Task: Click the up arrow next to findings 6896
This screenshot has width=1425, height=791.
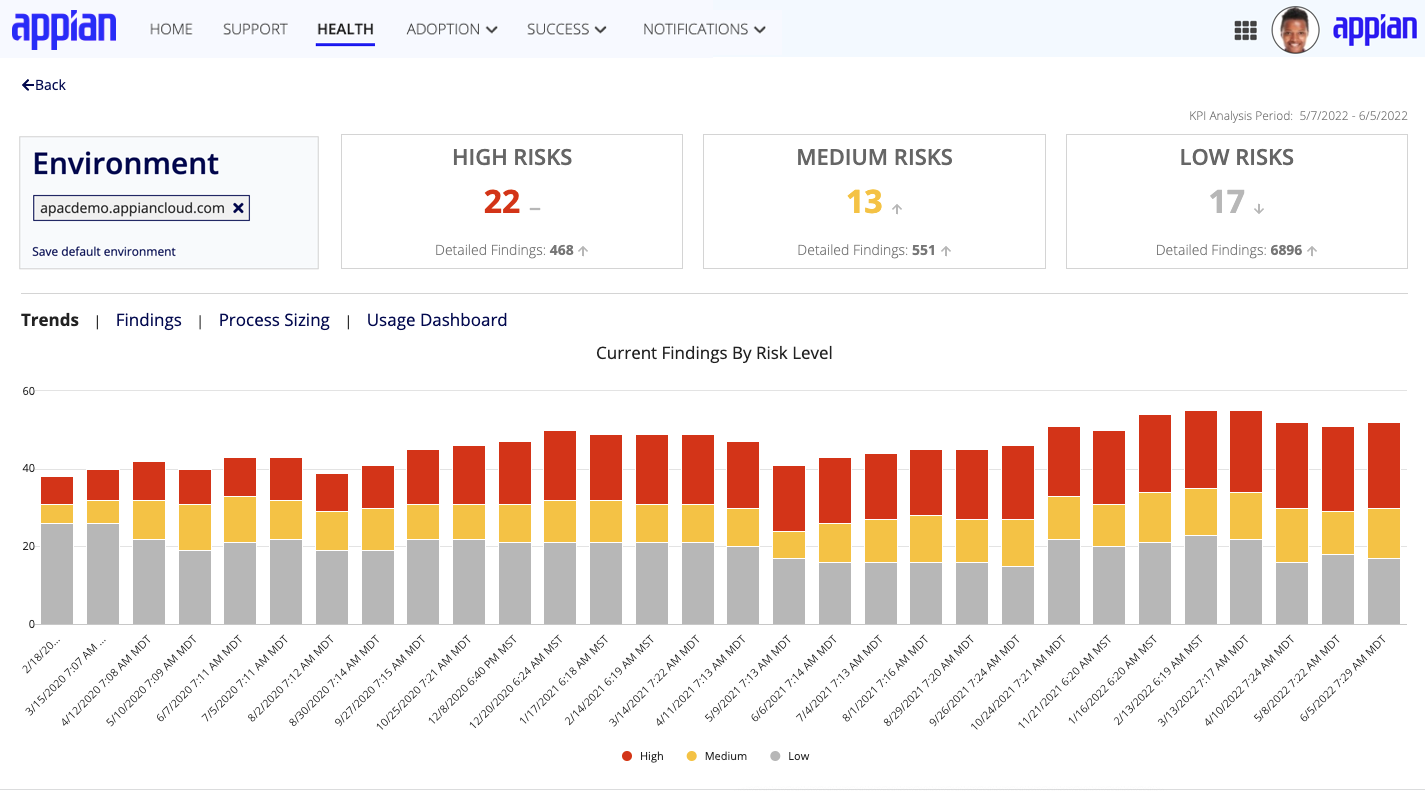Action: point(1312,251)
